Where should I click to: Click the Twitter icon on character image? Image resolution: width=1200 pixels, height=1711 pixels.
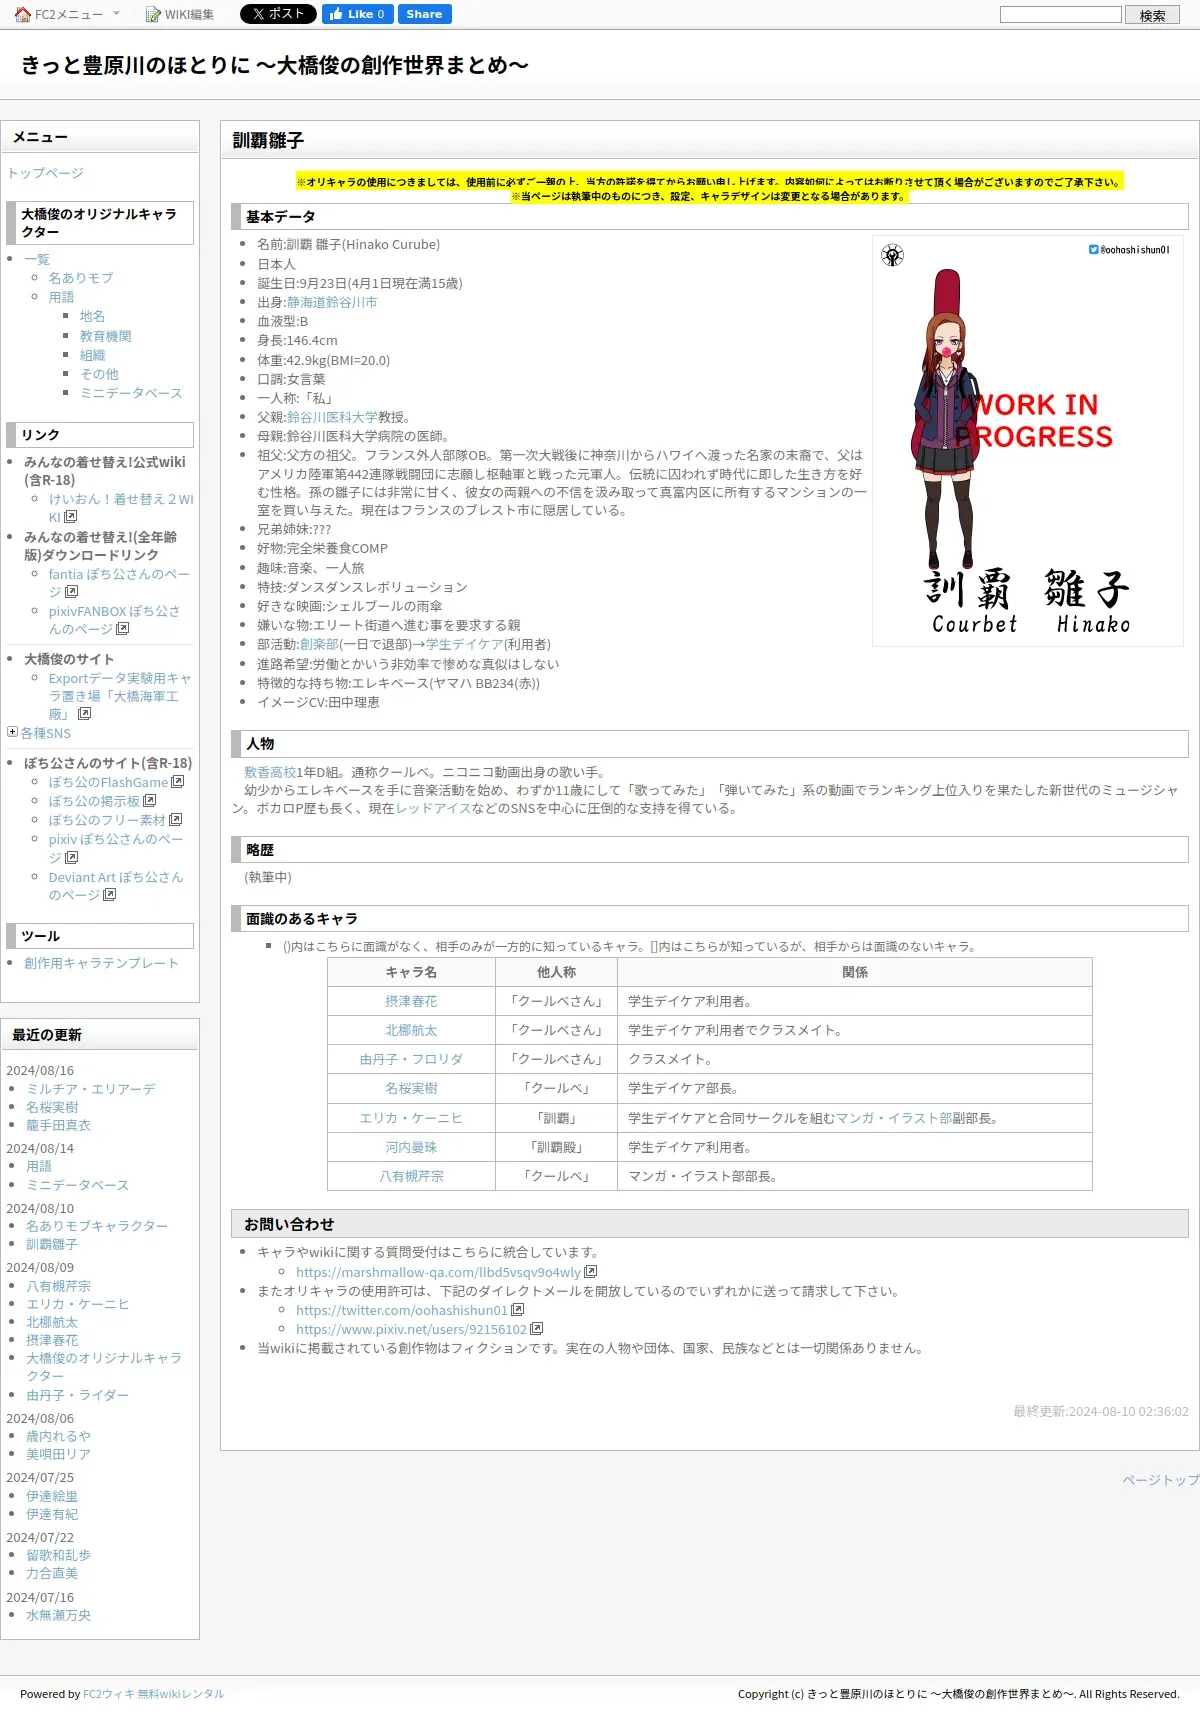point(1093,249)
